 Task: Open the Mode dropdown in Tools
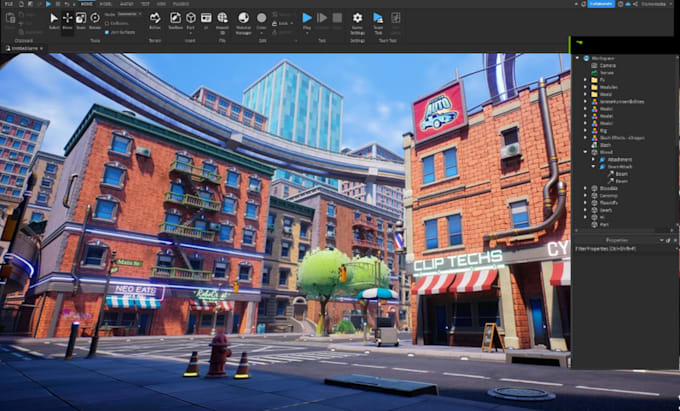[x=129, y=14]
